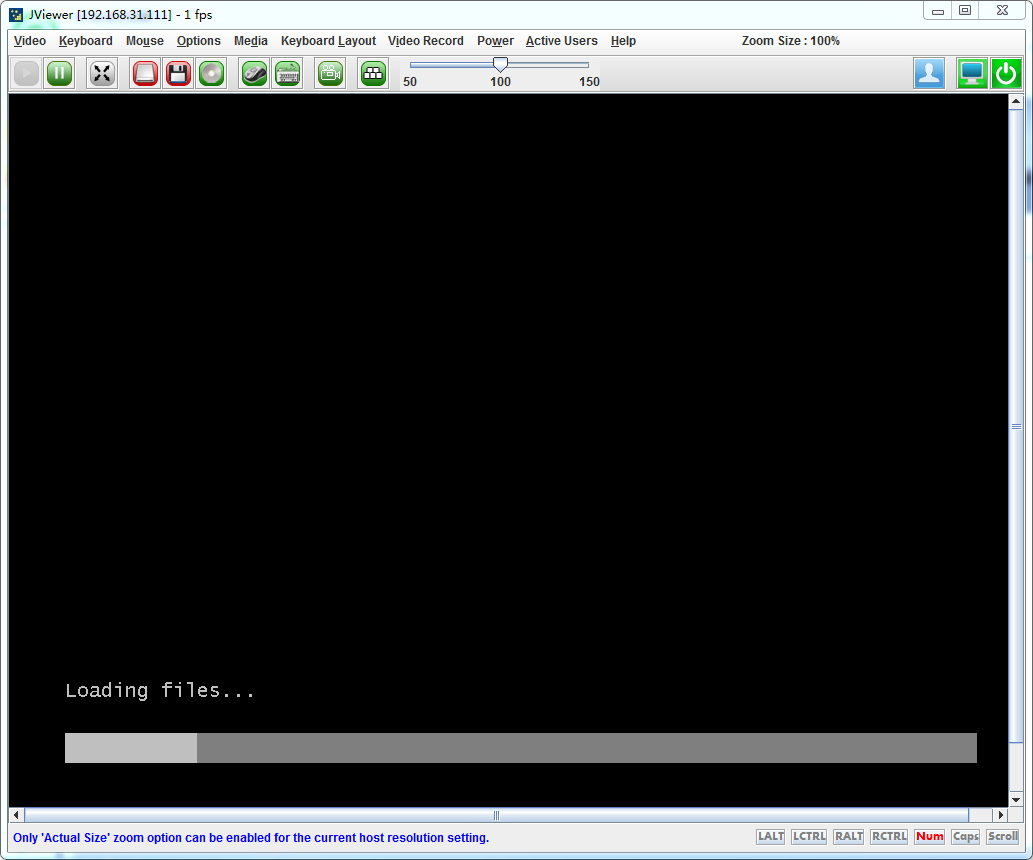Click the floppy disk redirection icon
Screen dimensions: 1033x860
(178, 73)
